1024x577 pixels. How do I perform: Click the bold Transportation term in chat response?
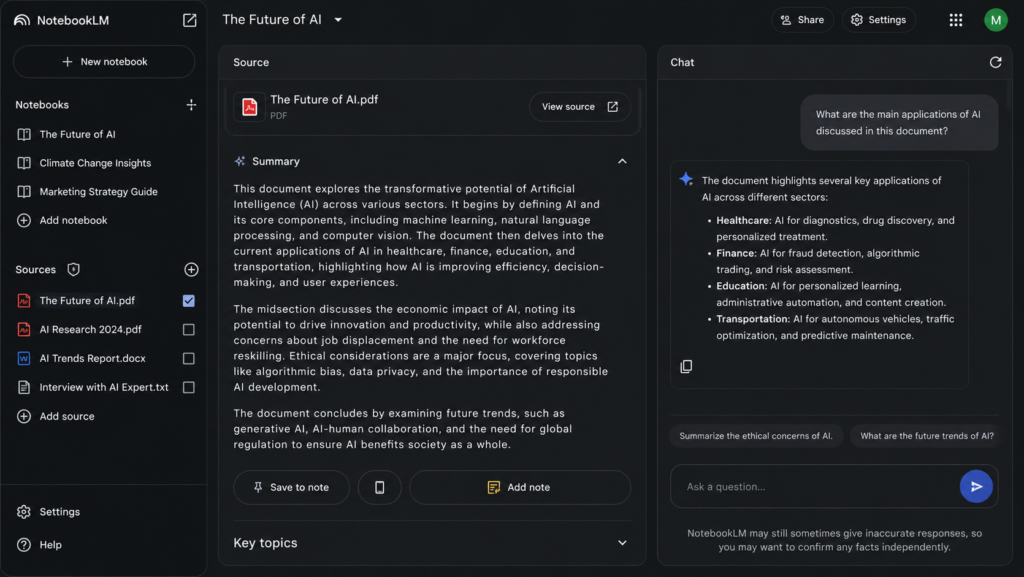(753, 319)
